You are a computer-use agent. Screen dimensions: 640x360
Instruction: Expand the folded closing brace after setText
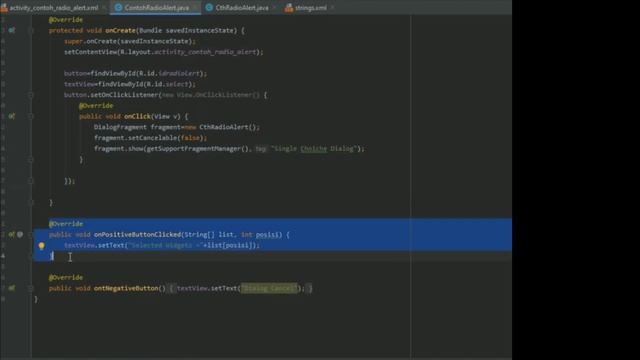point(310,288)
